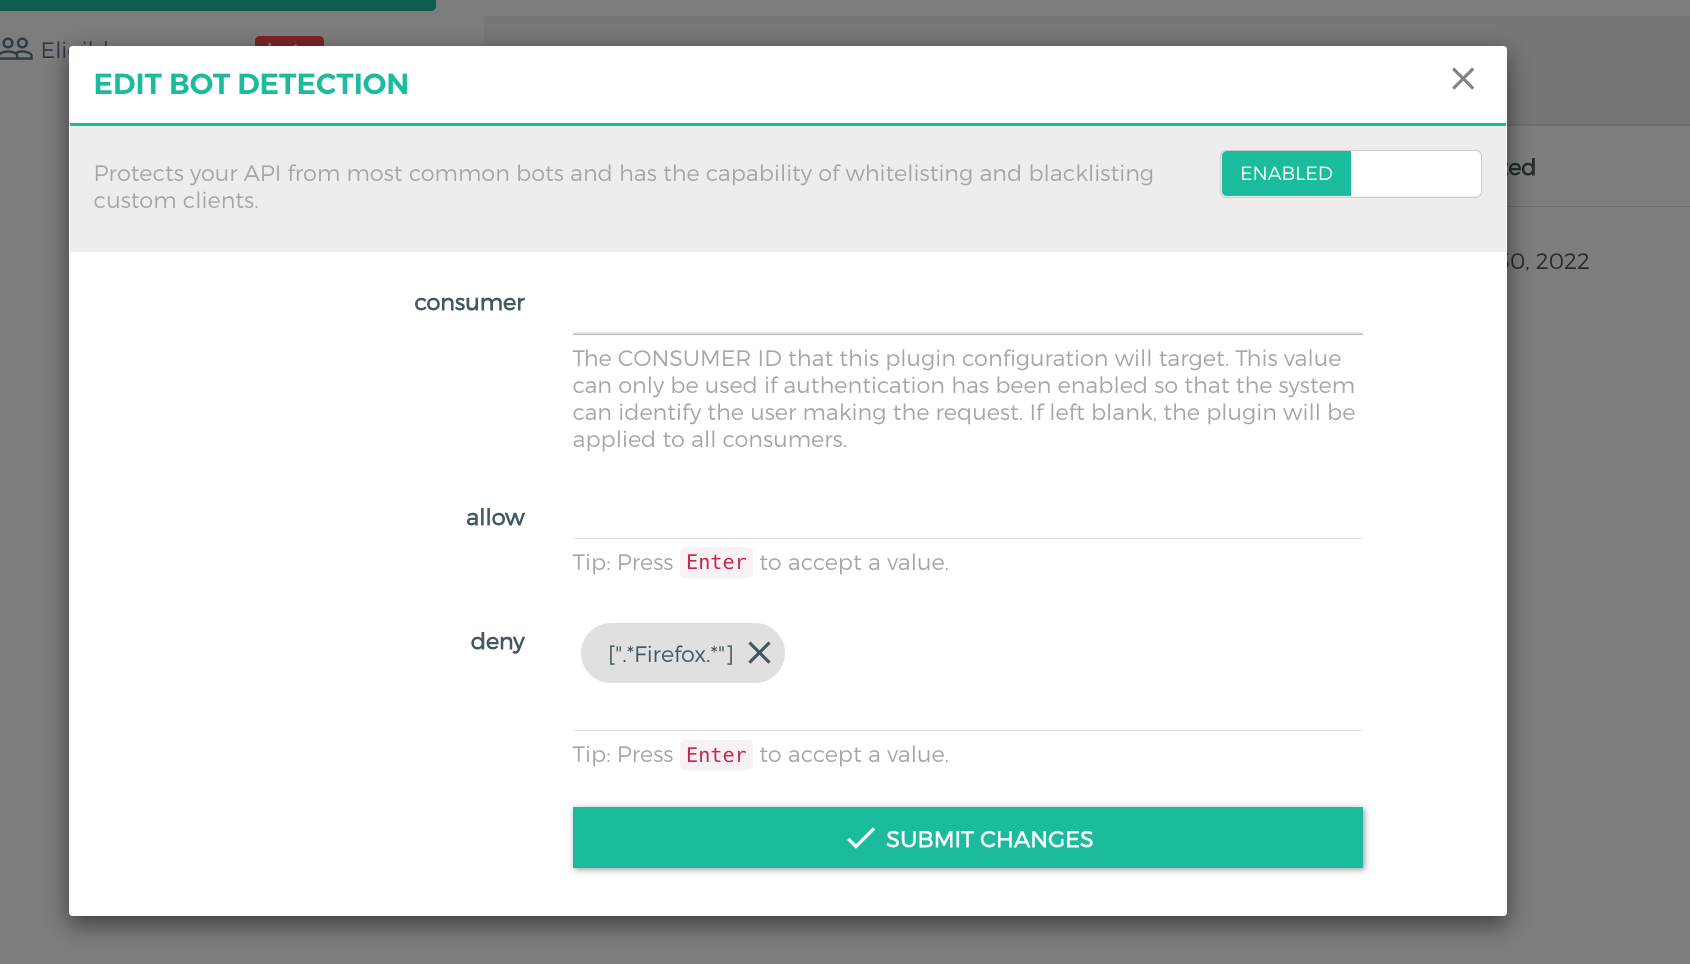Click the red badge behind the dialog
Image resolution: width=1690 pixels, height=964 pixels.
[x=289, y=41]
